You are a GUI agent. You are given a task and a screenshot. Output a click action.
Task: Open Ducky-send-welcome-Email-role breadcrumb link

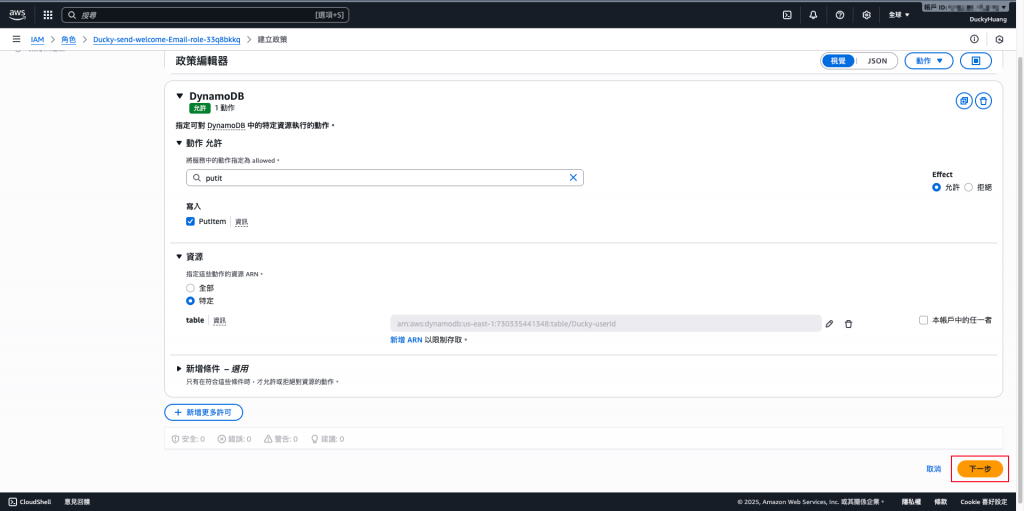167,40
